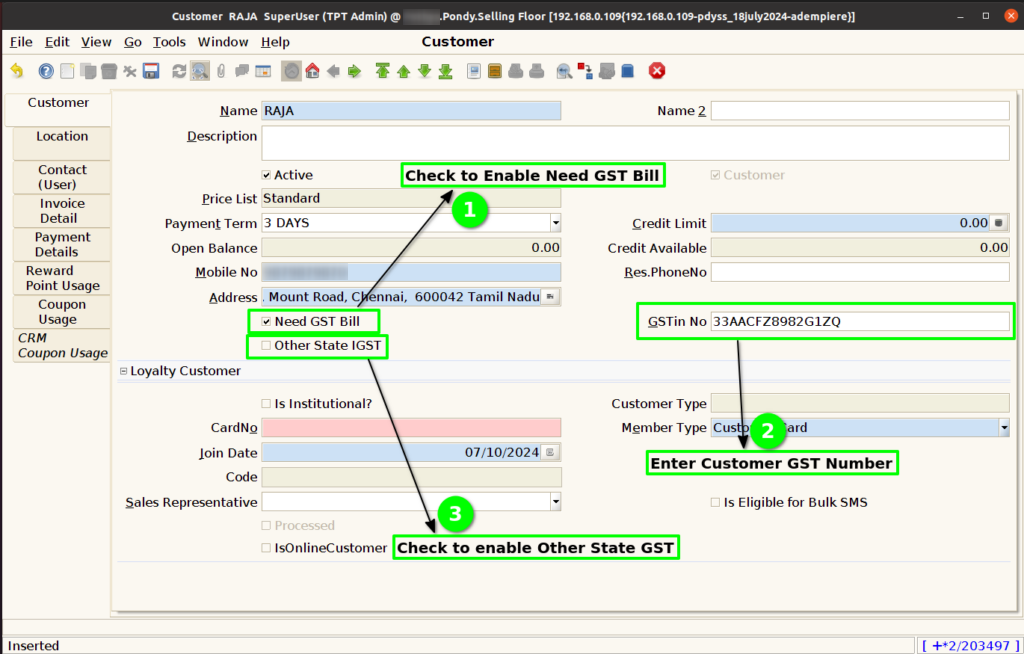Screen dimensions: 1024x654
Task: Click the Copy record toolbar icon
Action: [88, 71]
